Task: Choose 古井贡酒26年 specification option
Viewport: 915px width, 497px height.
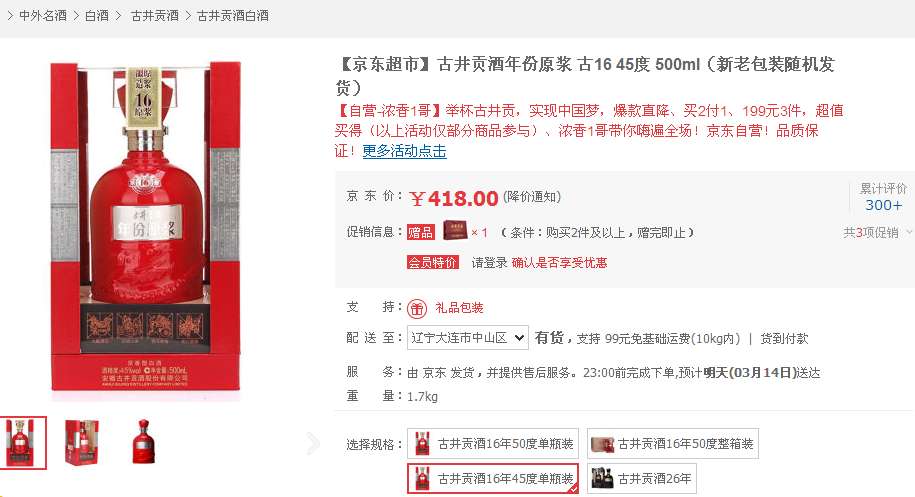Action: point(642,478)
